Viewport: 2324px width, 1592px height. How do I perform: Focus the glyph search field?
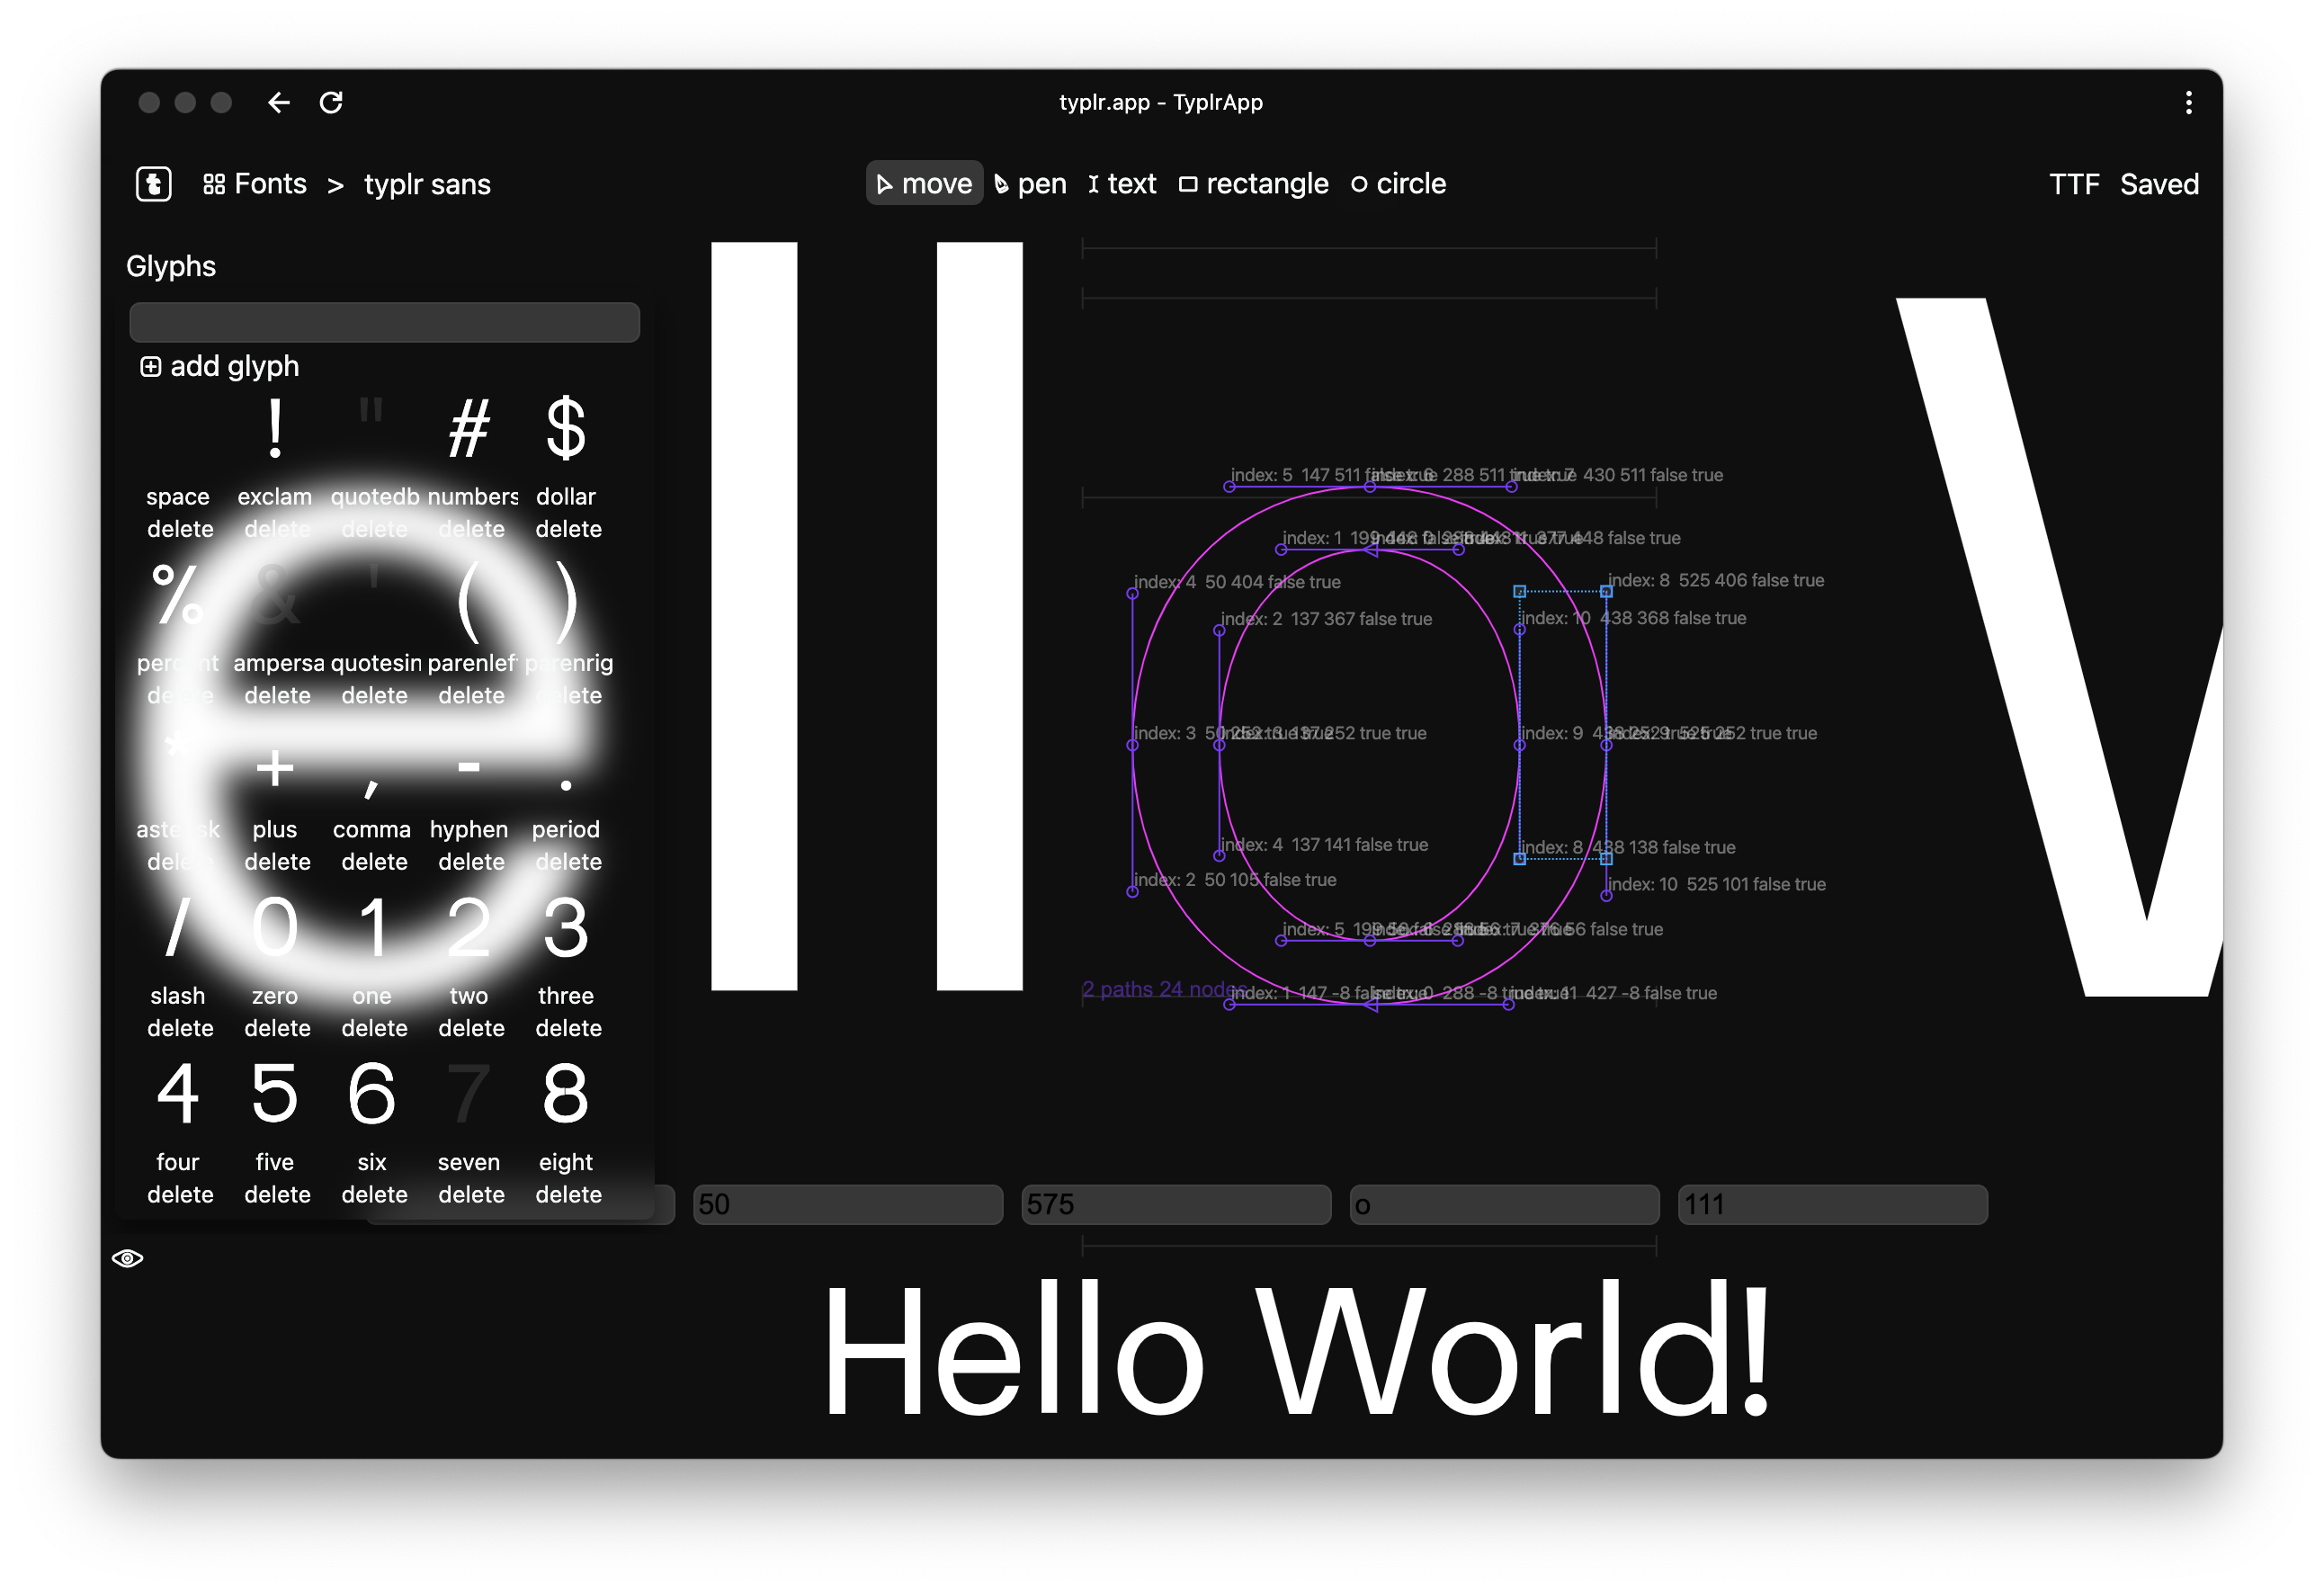pos(384,322)
